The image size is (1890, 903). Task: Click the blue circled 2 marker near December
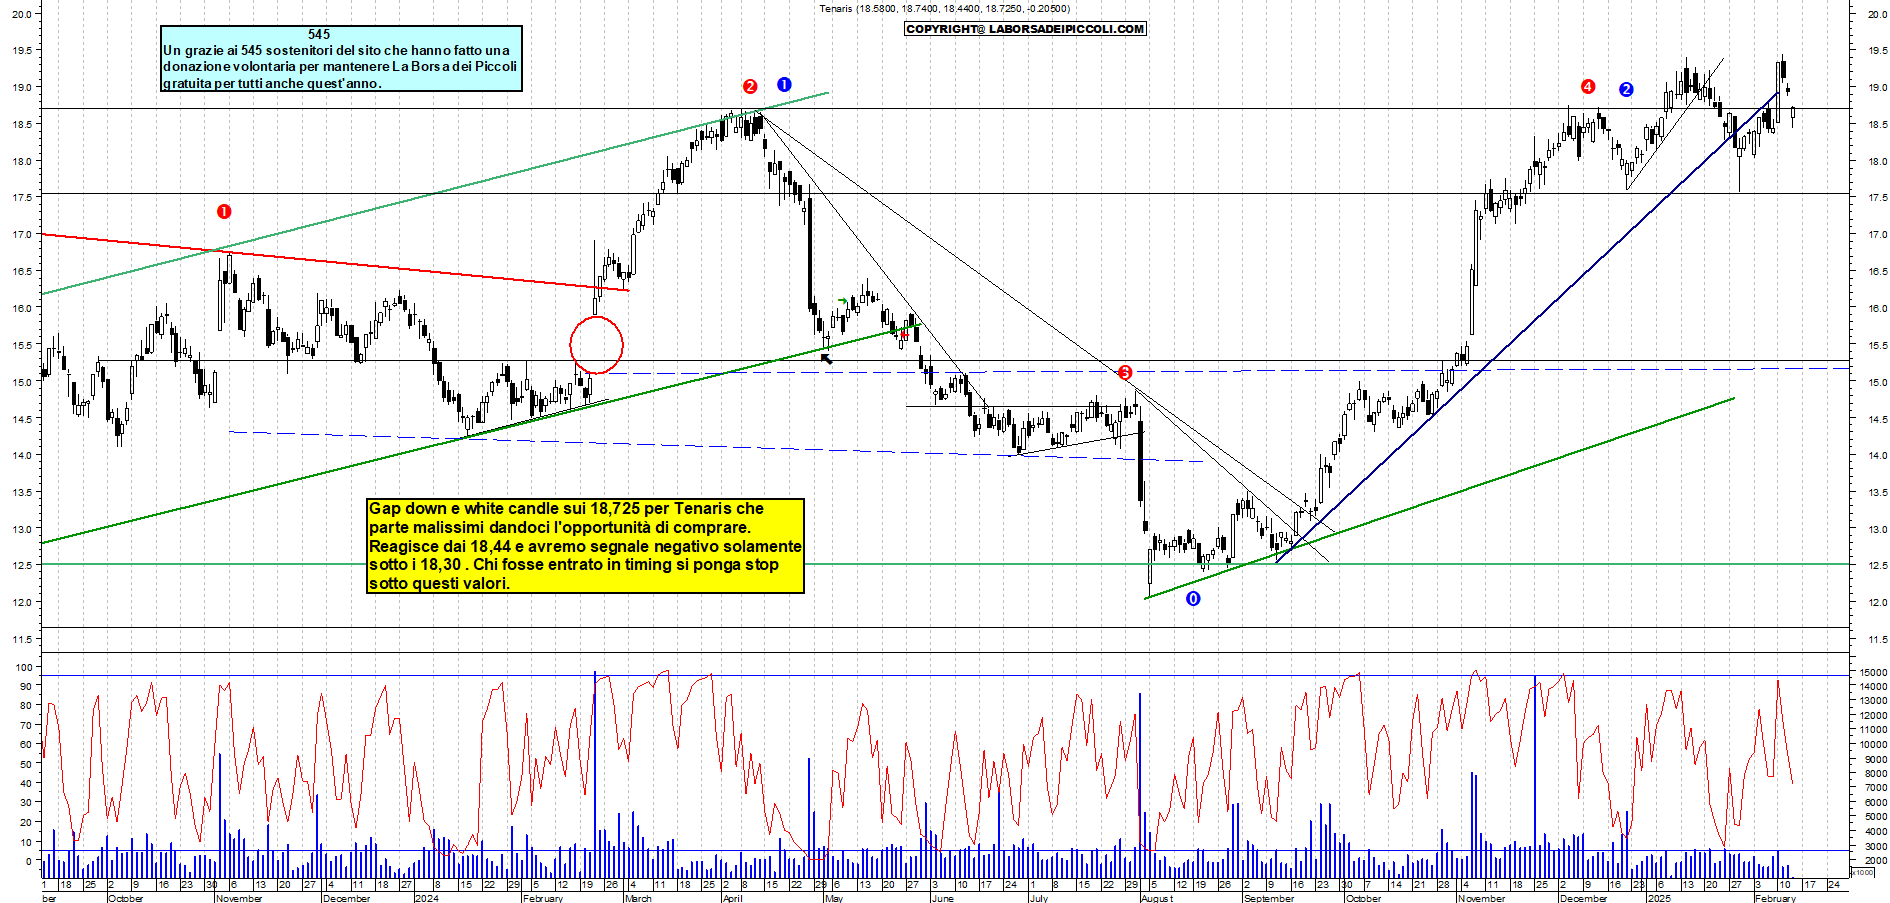tap(1626, 89)
